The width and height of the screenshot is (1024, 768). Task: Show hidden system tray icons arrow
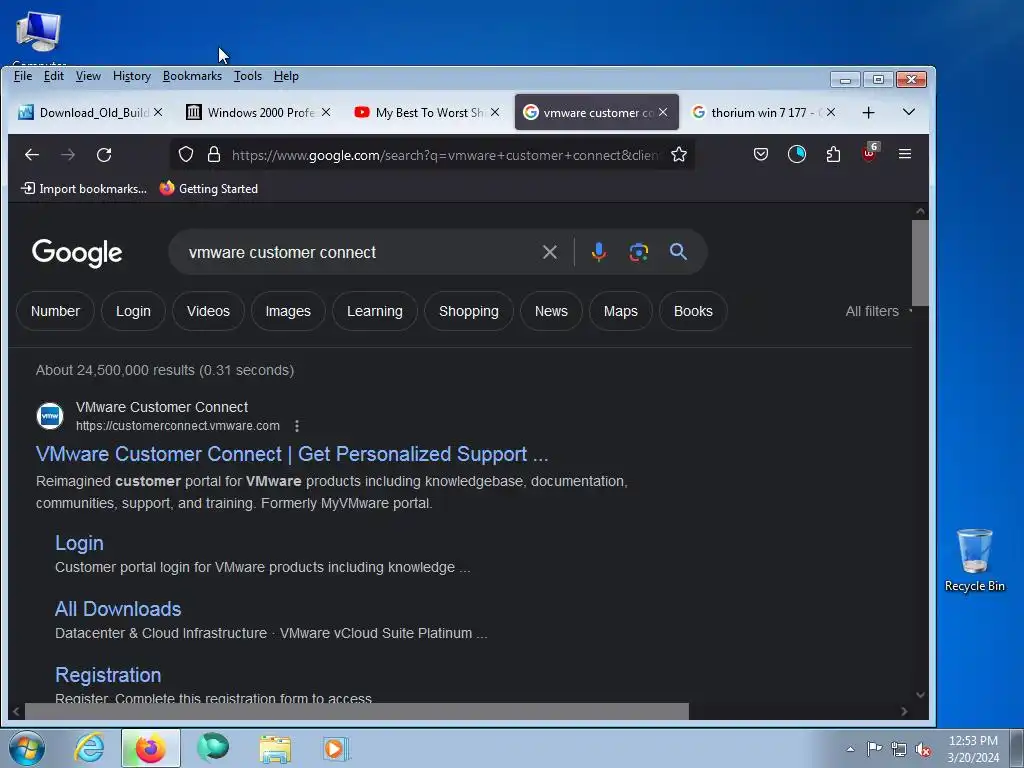pyautogui.click(x=850, y=749)
